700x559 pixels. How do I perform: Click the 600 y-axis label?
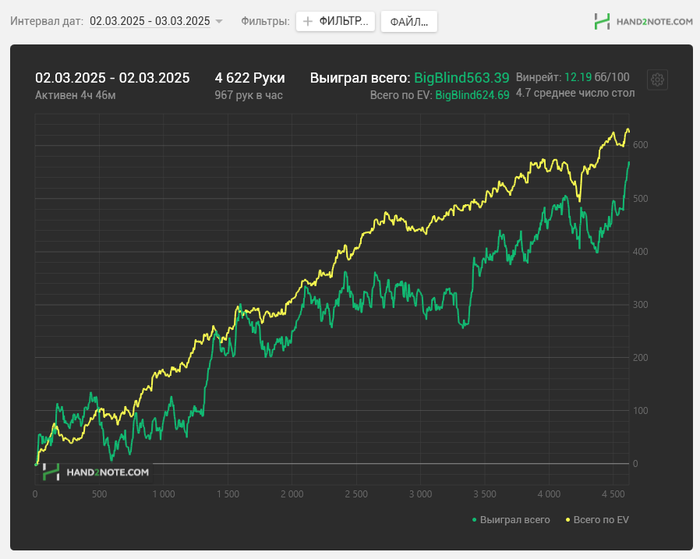pos(641,145)
